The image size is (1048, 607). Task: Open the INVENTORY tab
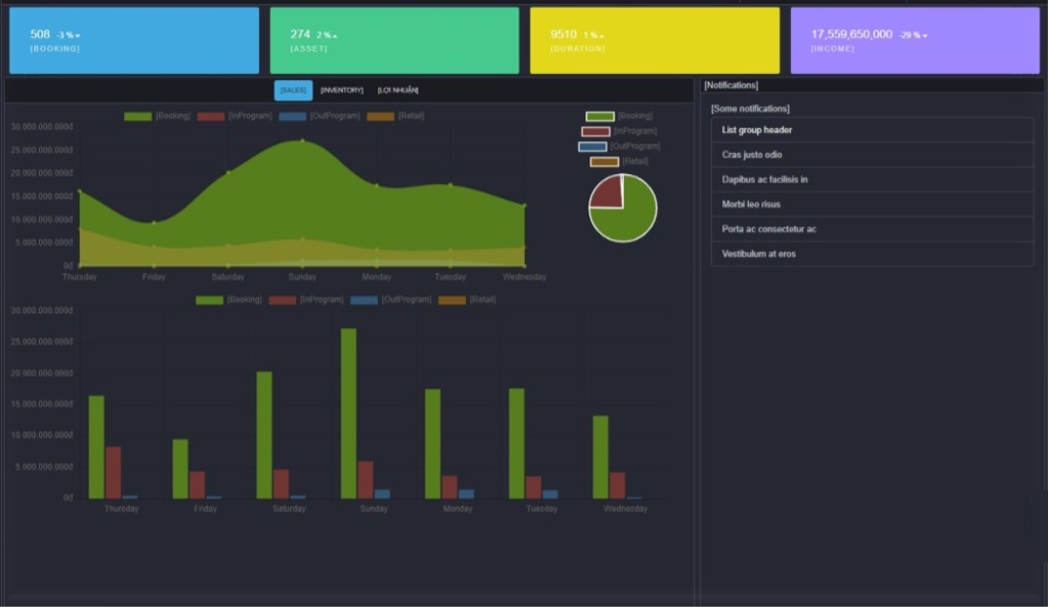pyautogui.click(x=342, y=91)
